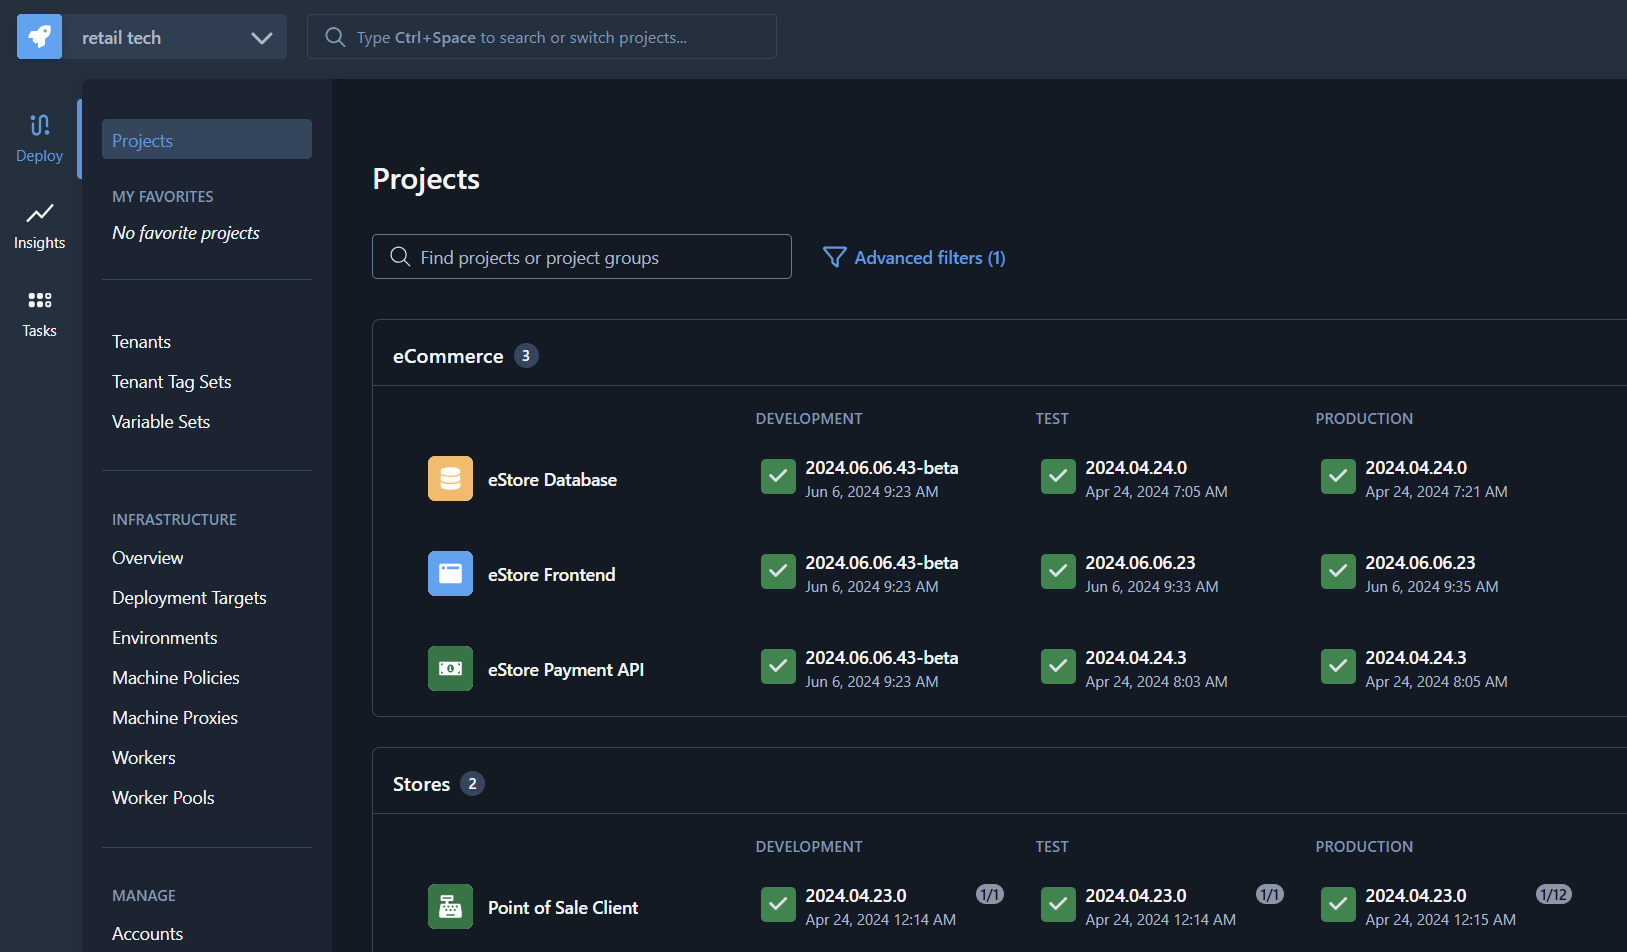Select the eStore Frontend project icon
Image resolution: width=1627 pixels, height=952 pixels.
tap(450, 573)
